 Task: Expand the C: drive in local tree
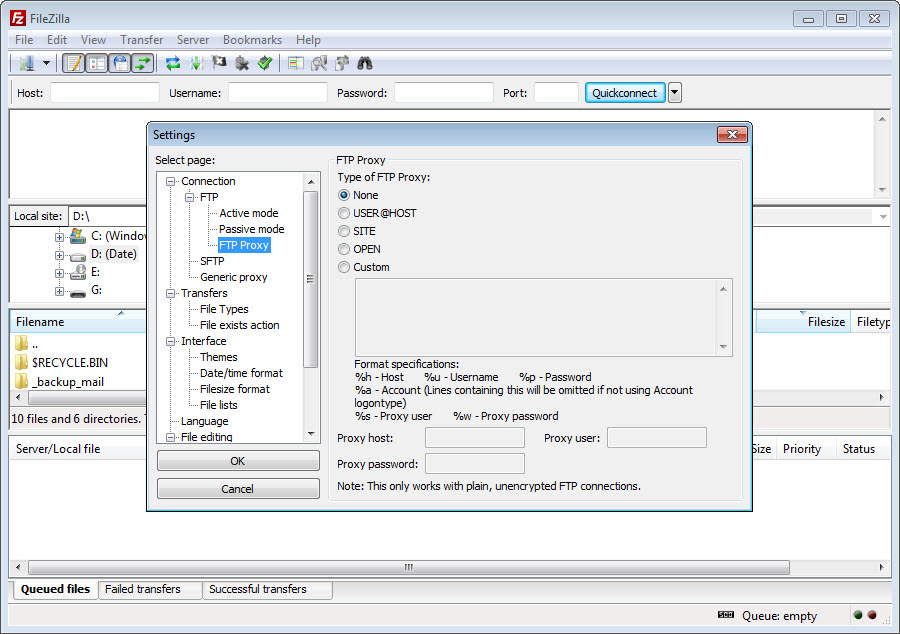click(x=59, y=236)
